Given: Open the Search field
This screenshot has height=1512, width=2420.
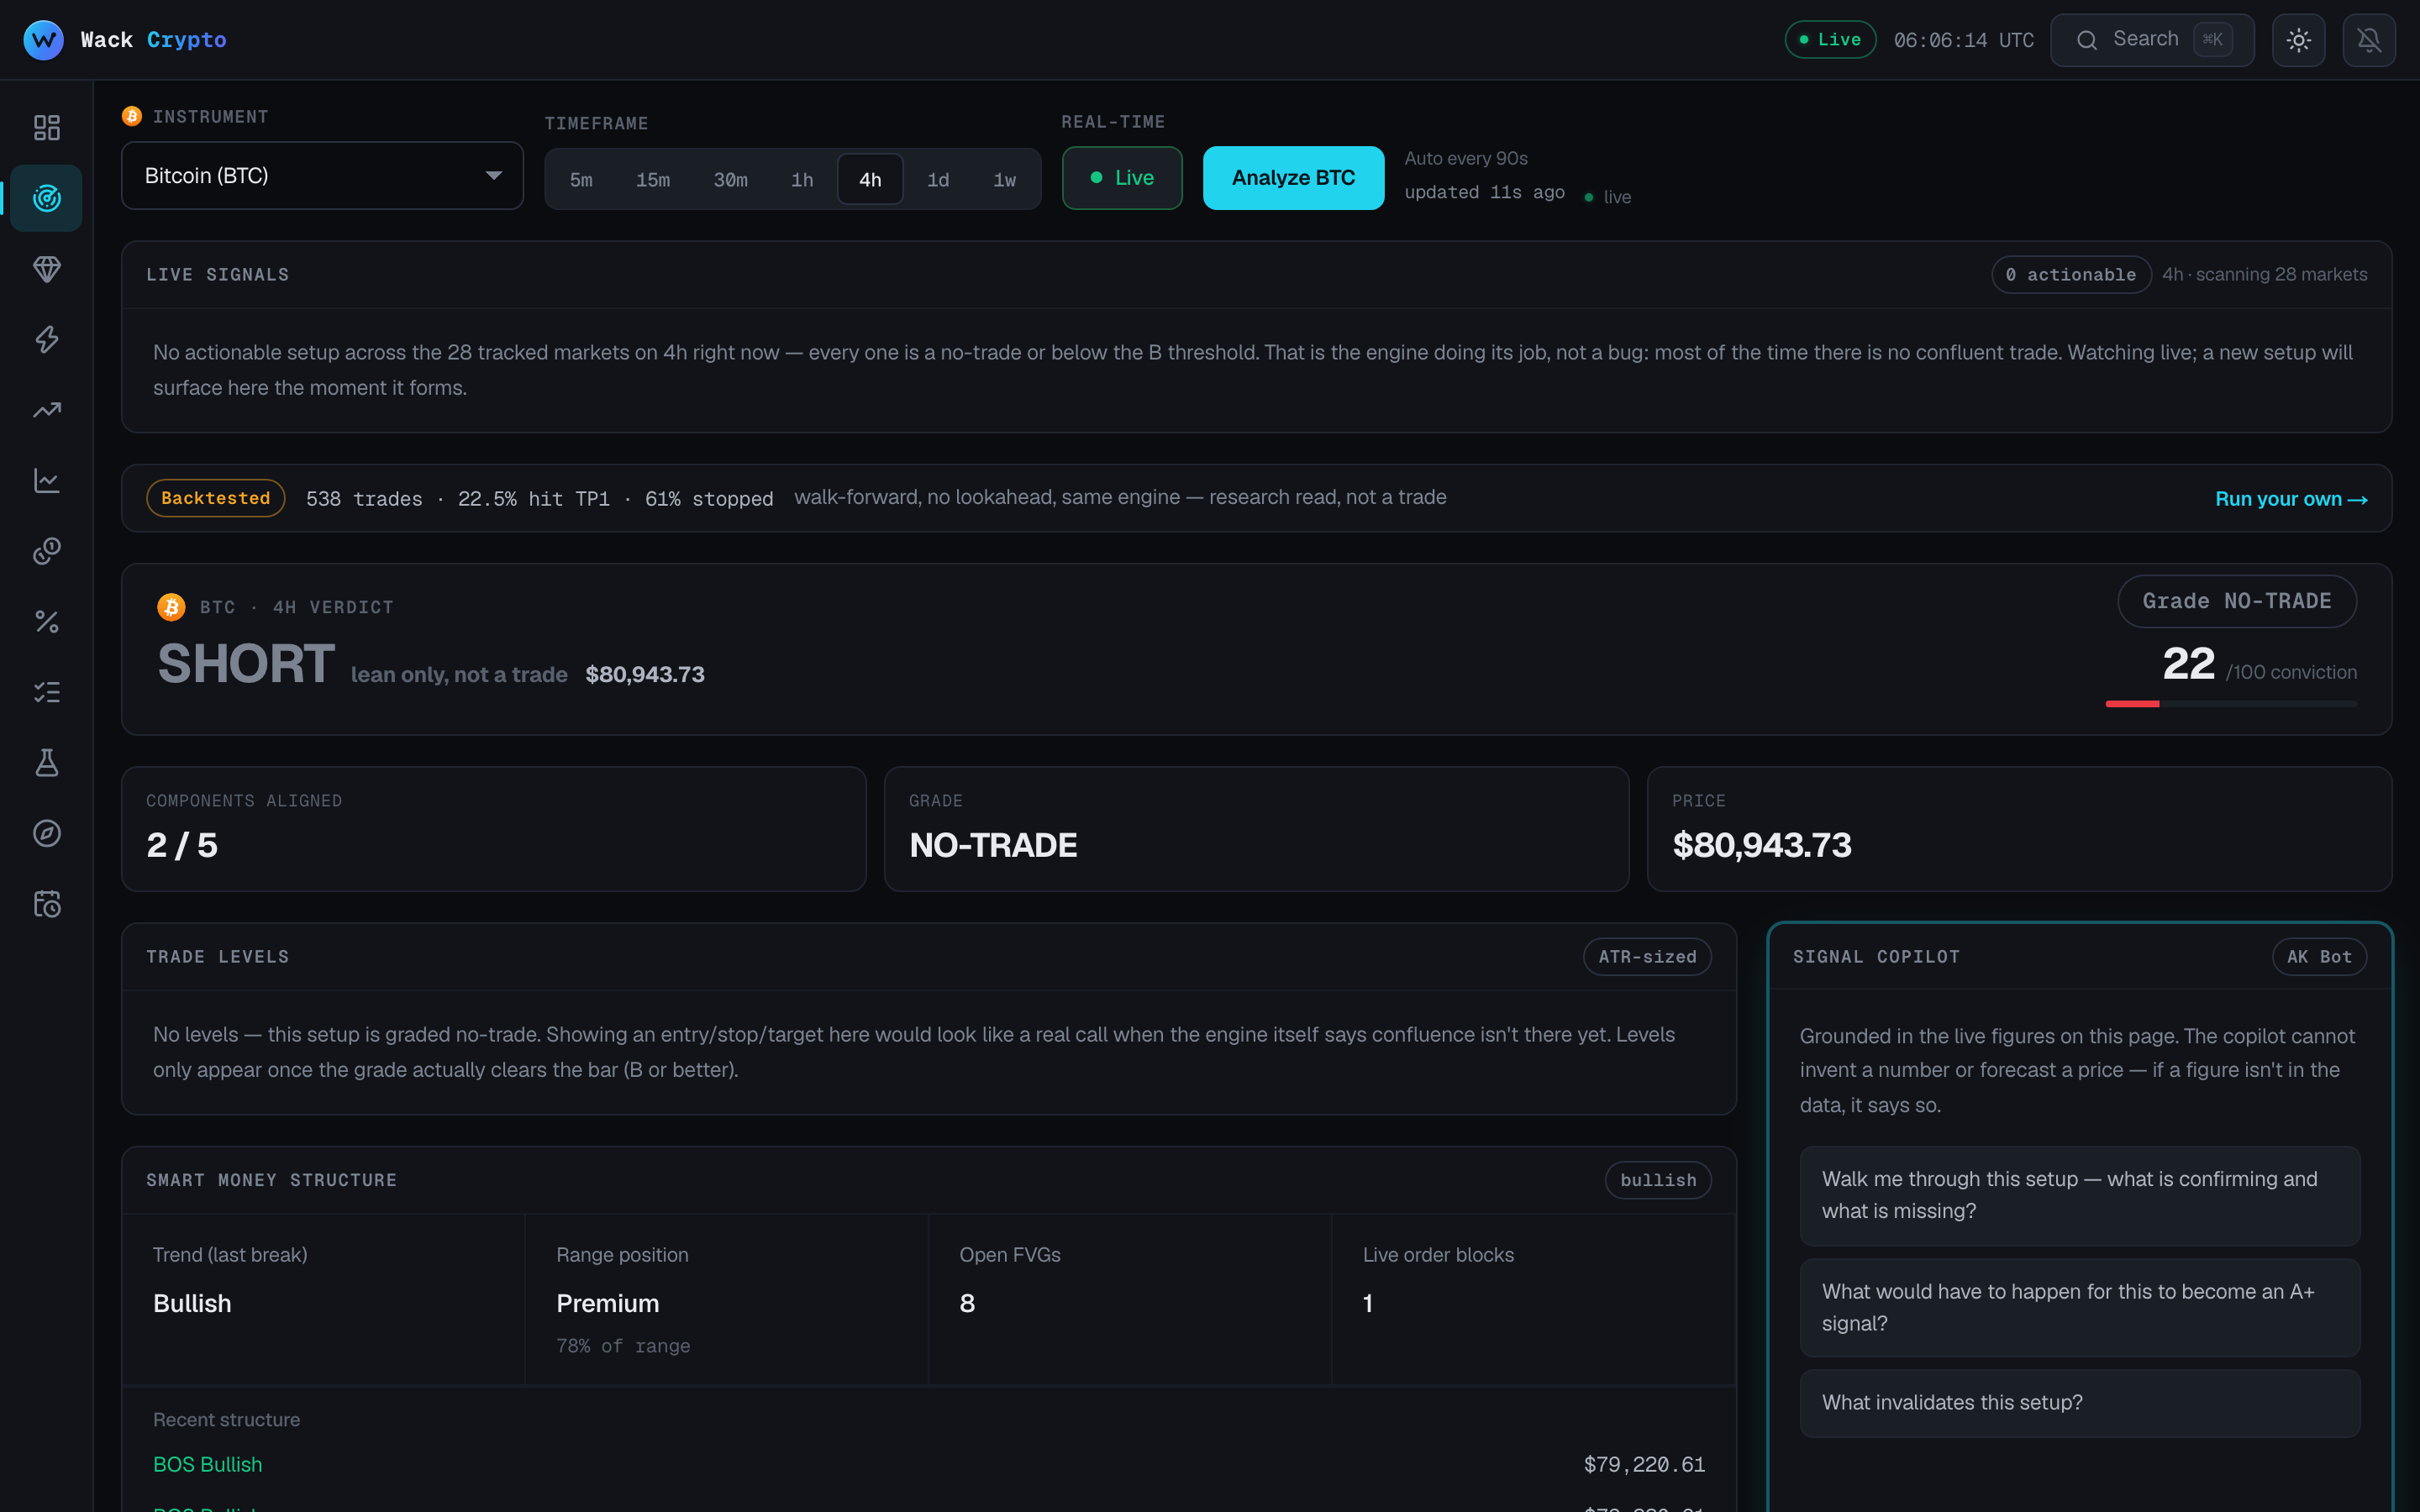Looking at the screenshot, I should point(2152,40).
